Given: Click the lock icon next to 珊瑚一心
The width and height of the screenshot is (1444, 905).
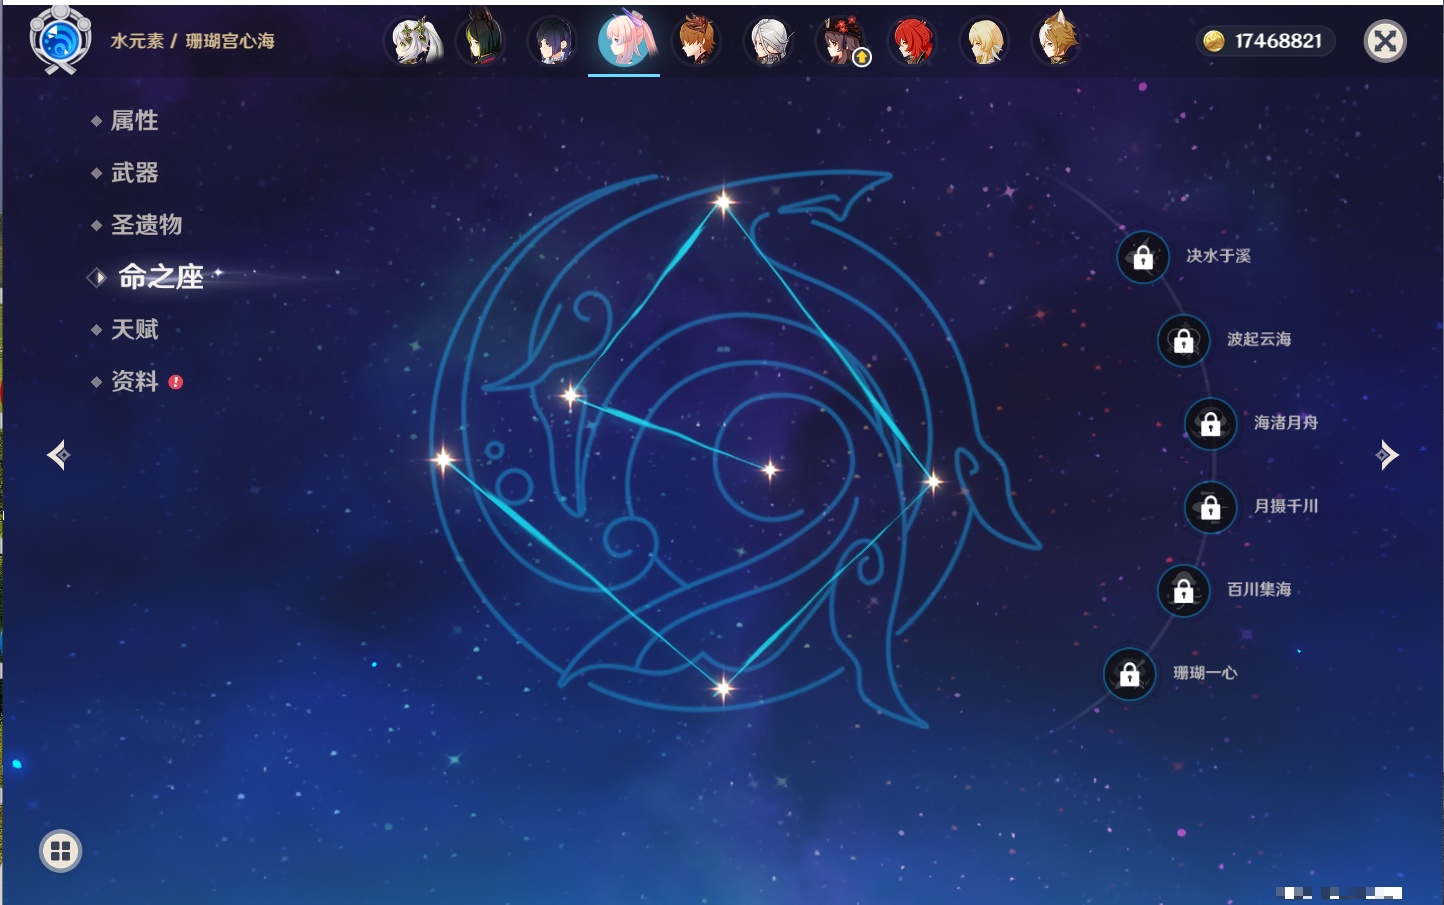Looking at the screenshot, I should click(1129, 673).
